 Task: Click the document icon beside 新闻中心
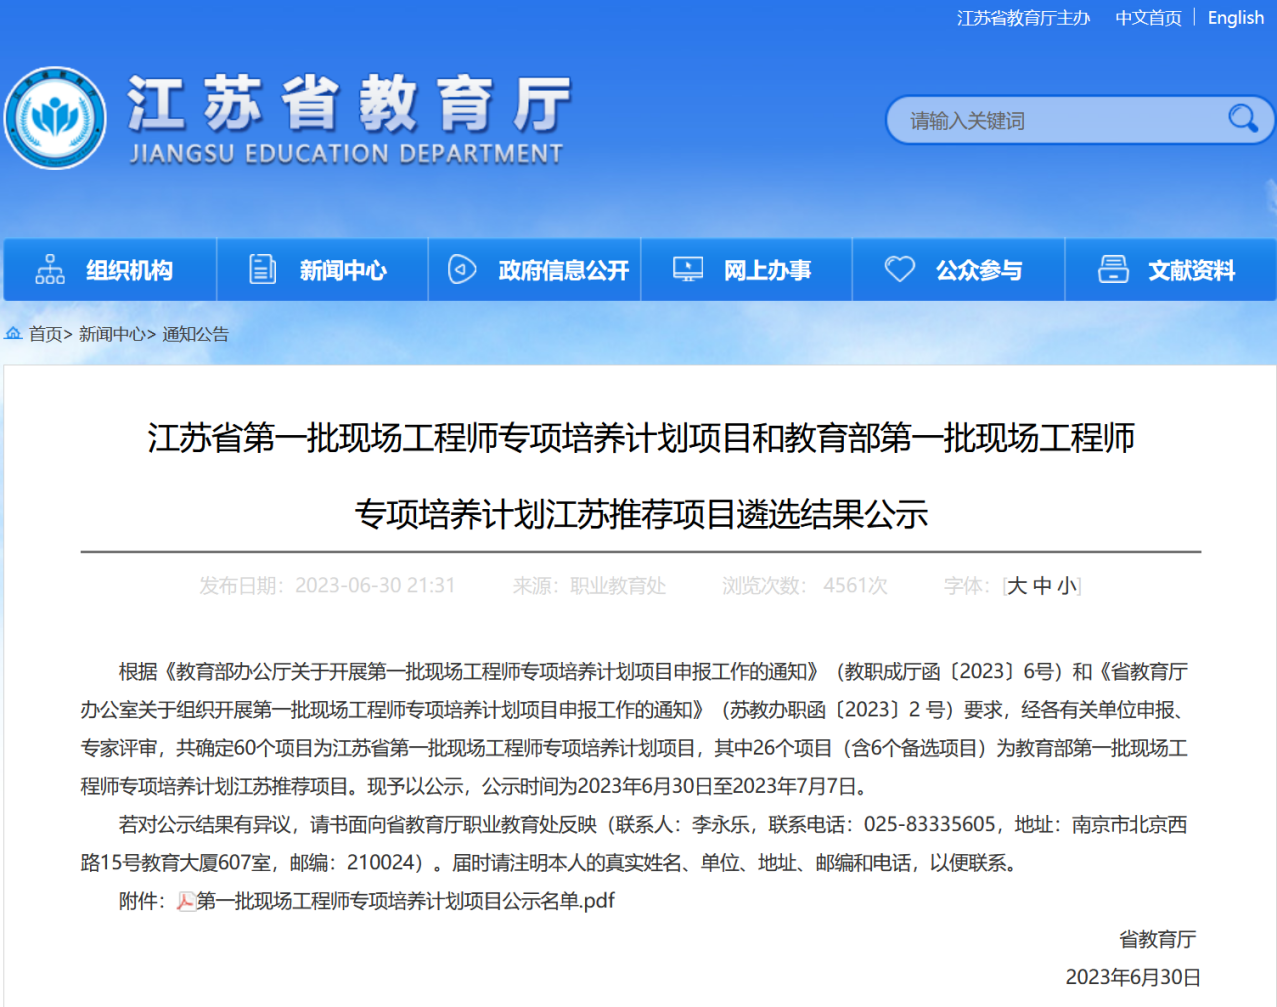pos(262,269)
